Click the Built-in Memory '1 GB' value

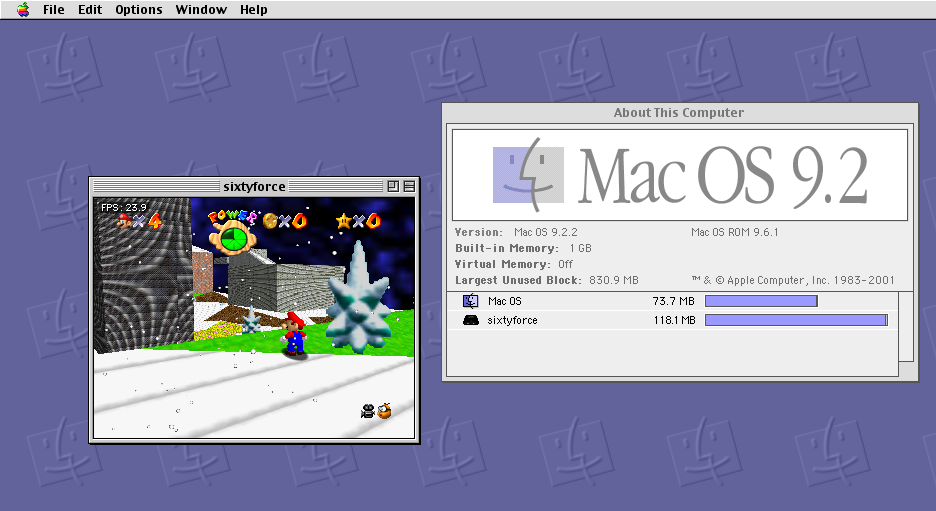coord(580,248)
